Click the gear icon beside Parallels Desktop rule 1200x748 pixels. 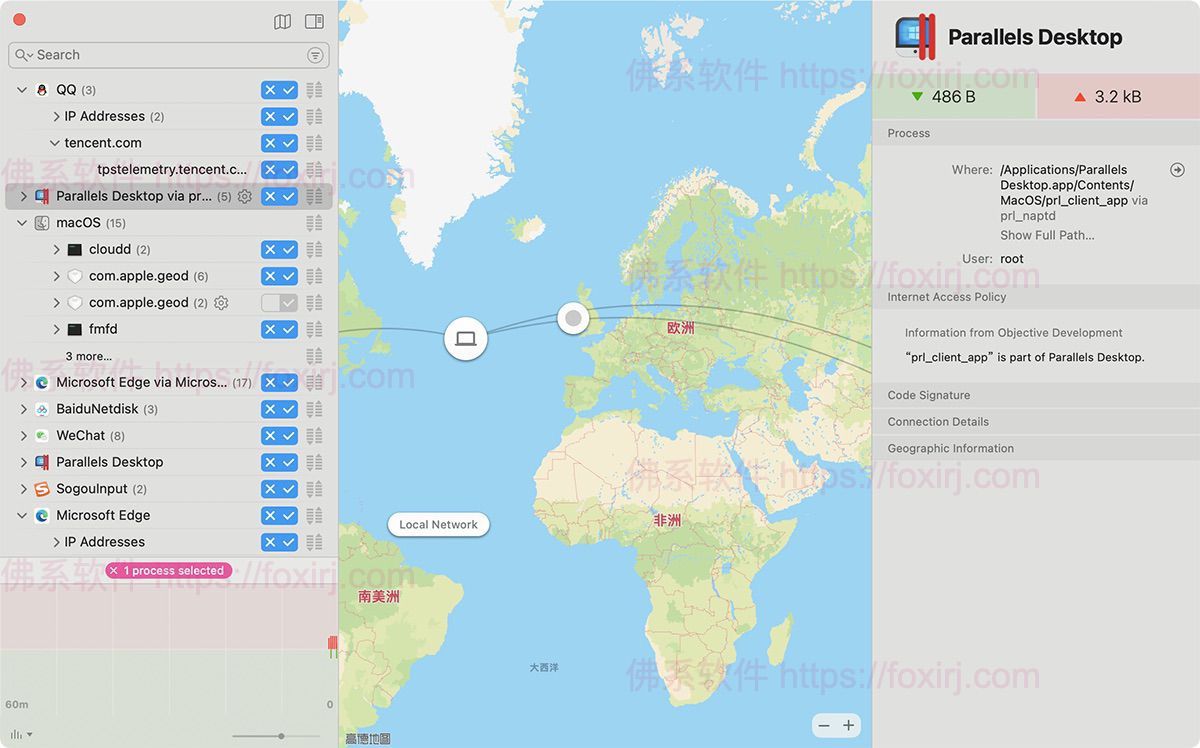tap(244, 197)
